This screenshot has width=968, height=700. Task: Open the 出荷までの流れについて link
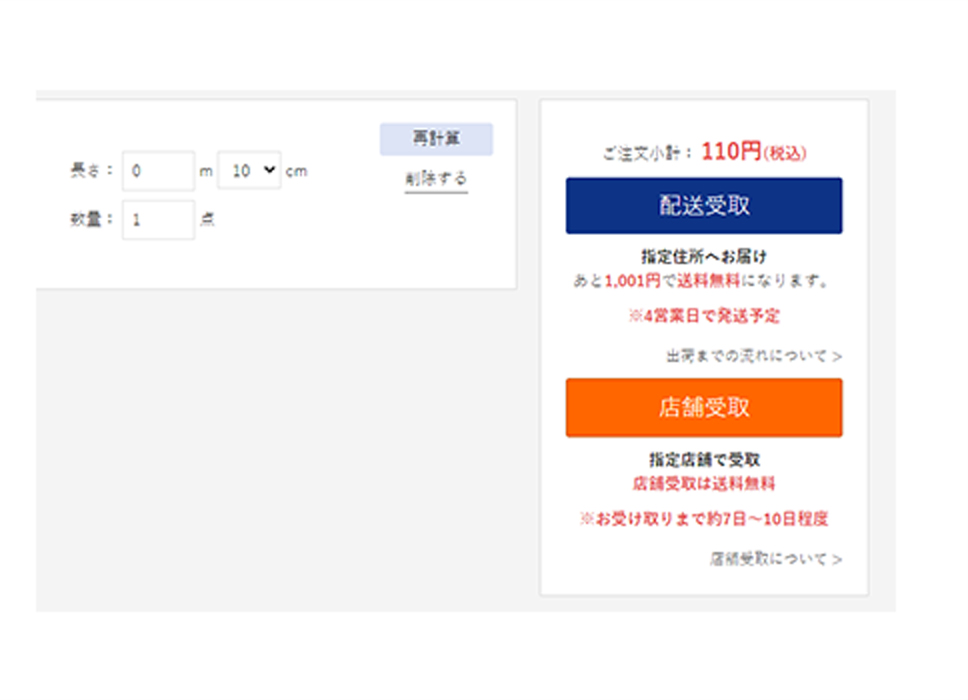tap(754, 356)
